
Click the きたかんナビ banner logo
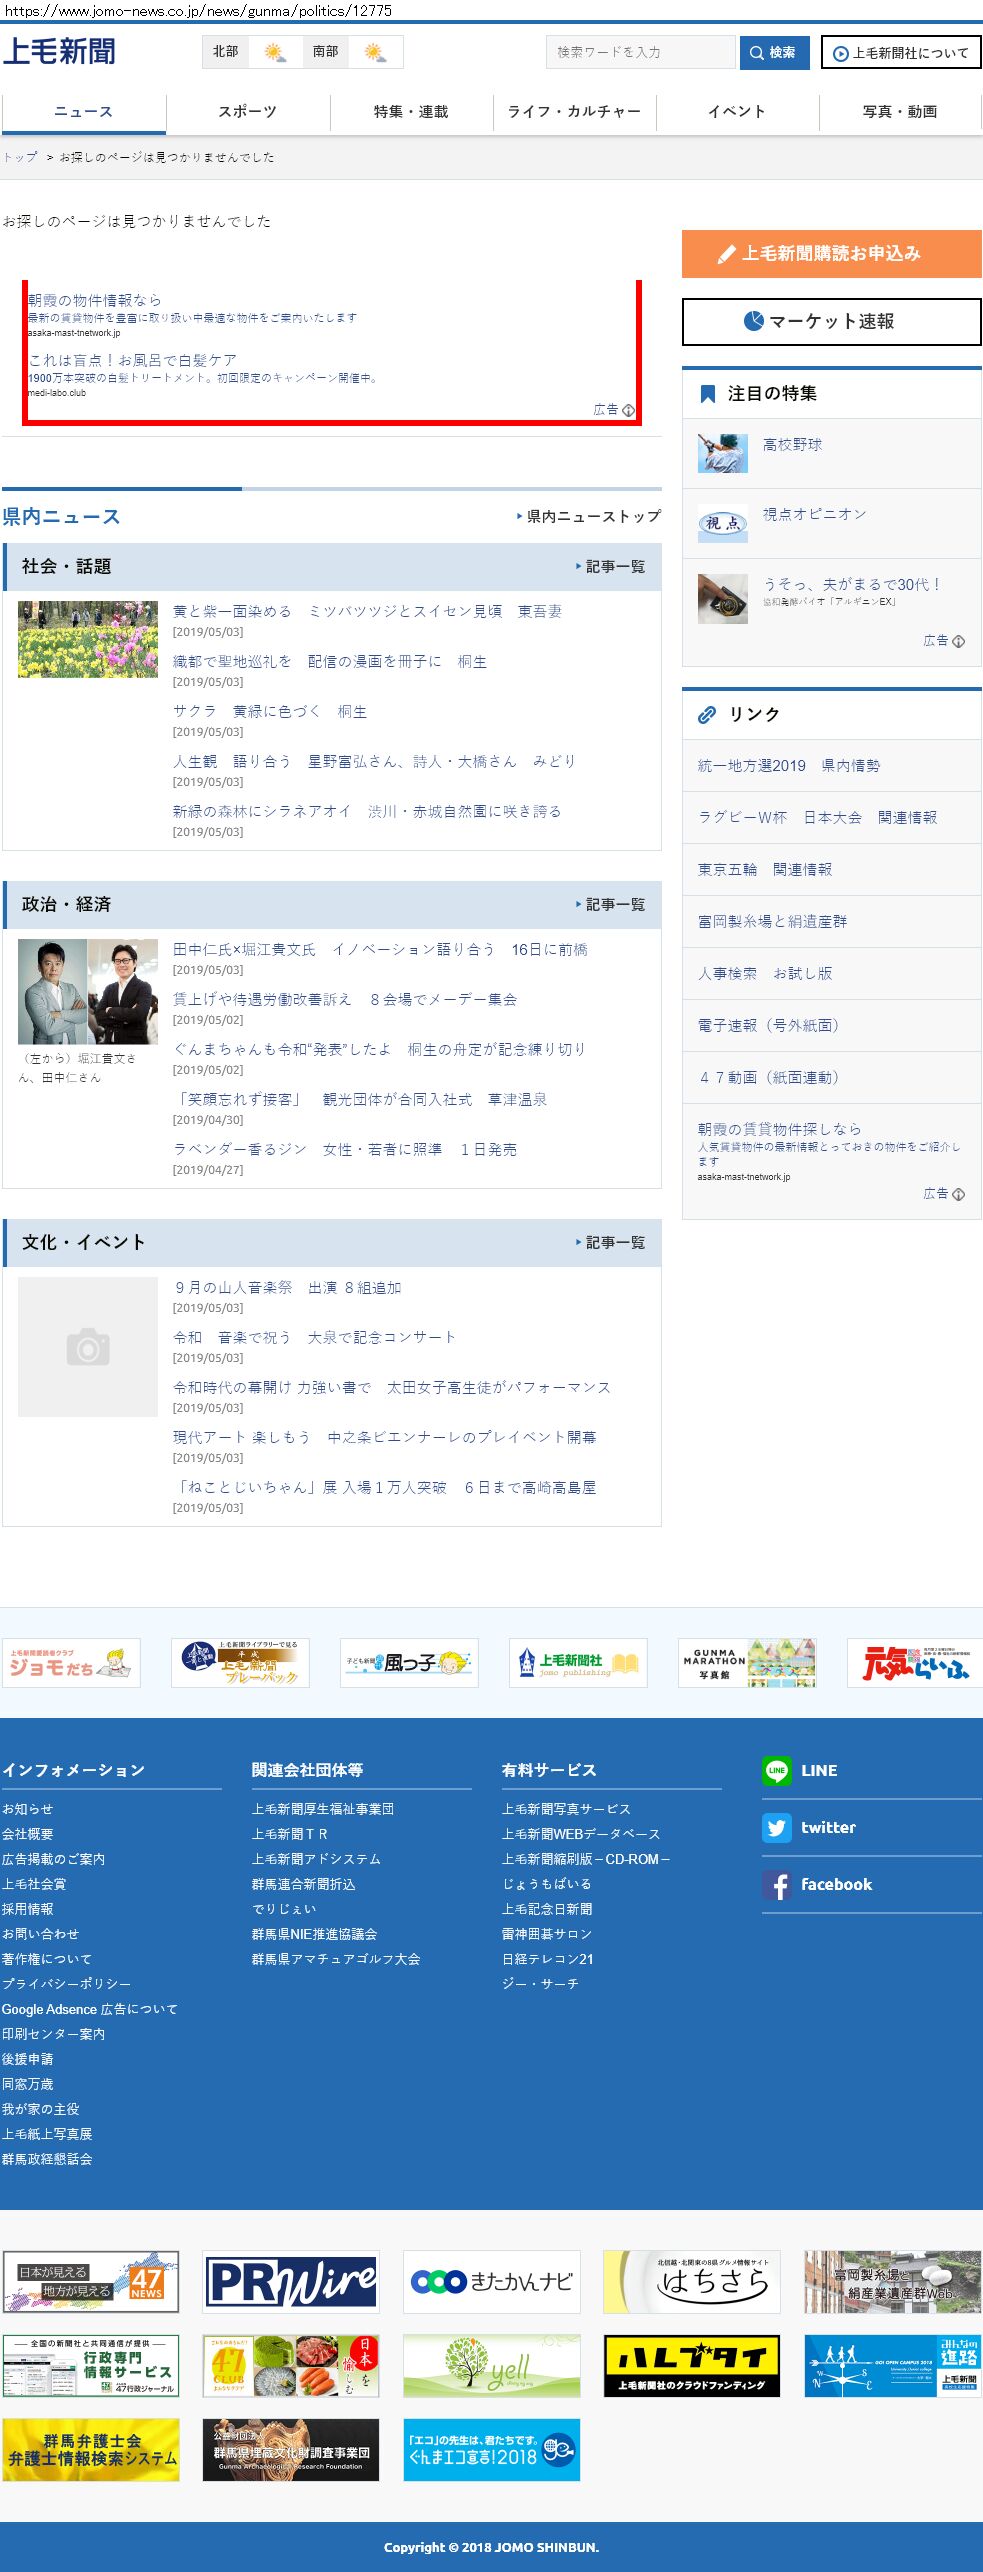tap(491, 2282)
